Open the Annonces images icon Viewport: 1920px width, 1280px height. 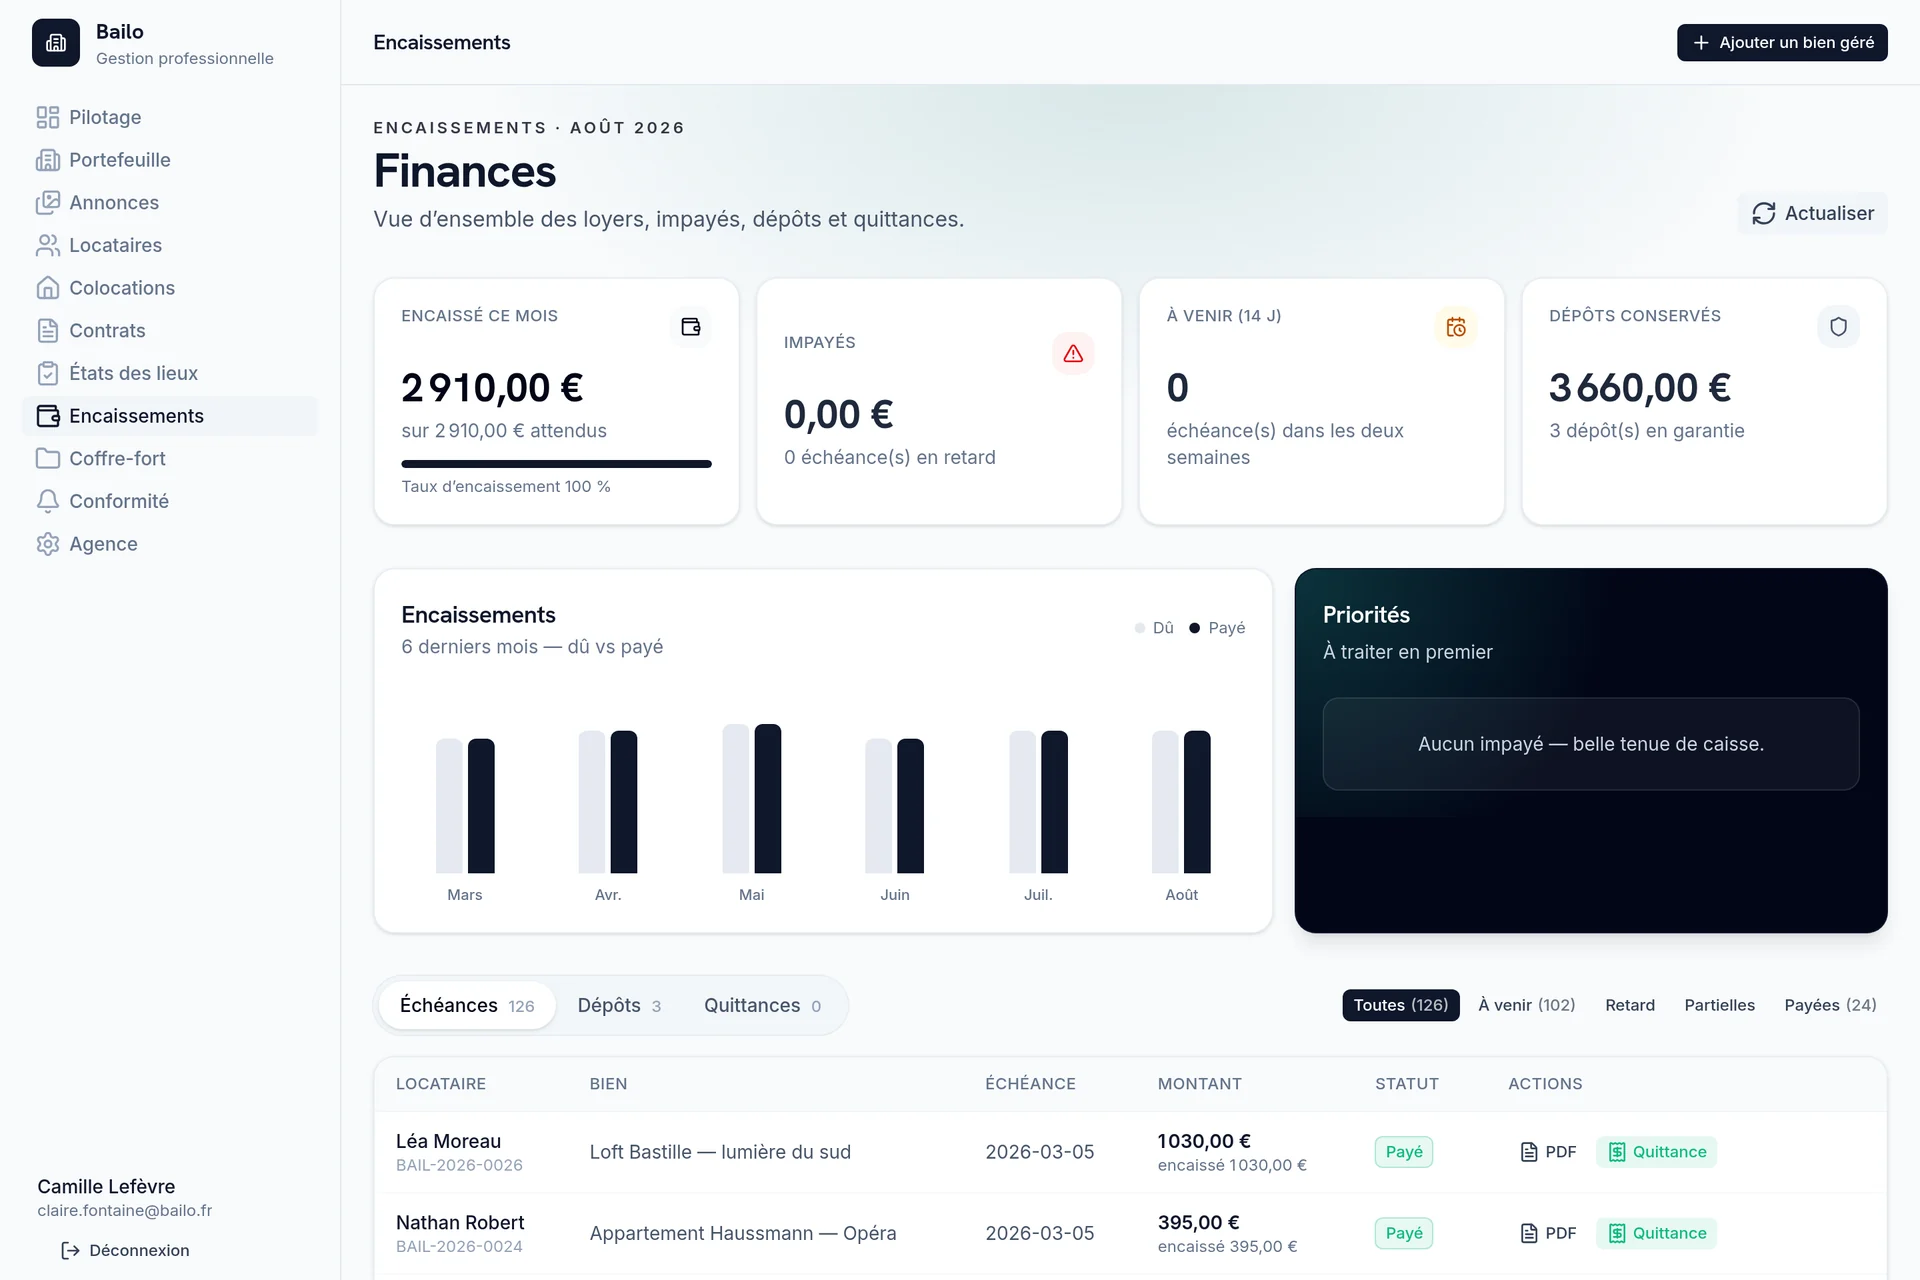(48, 203)
